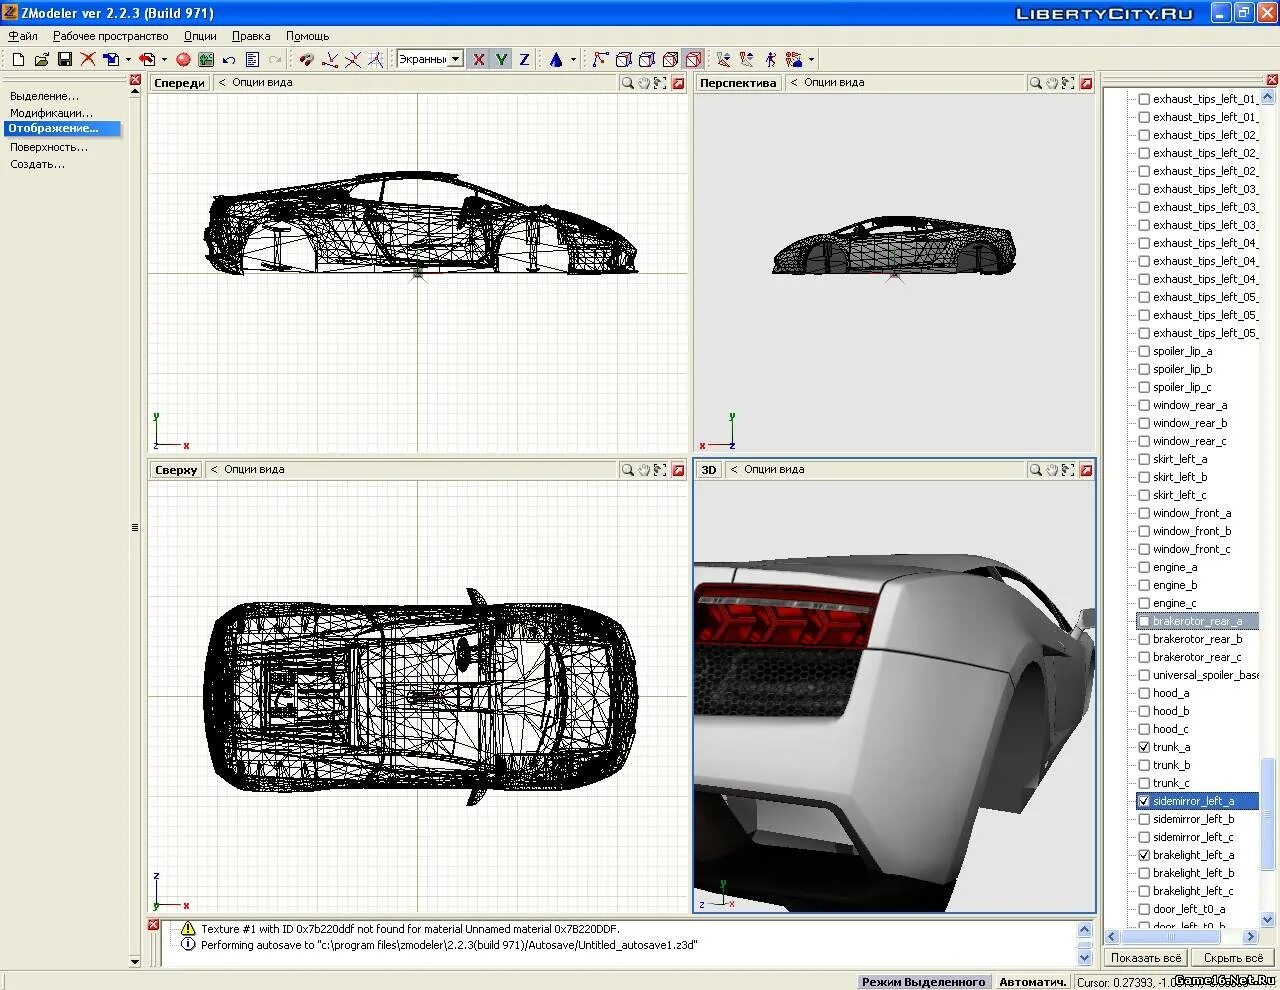Click the Спереди viewport name button
This screenshot has height=990, width=1280.
point(180,83)
